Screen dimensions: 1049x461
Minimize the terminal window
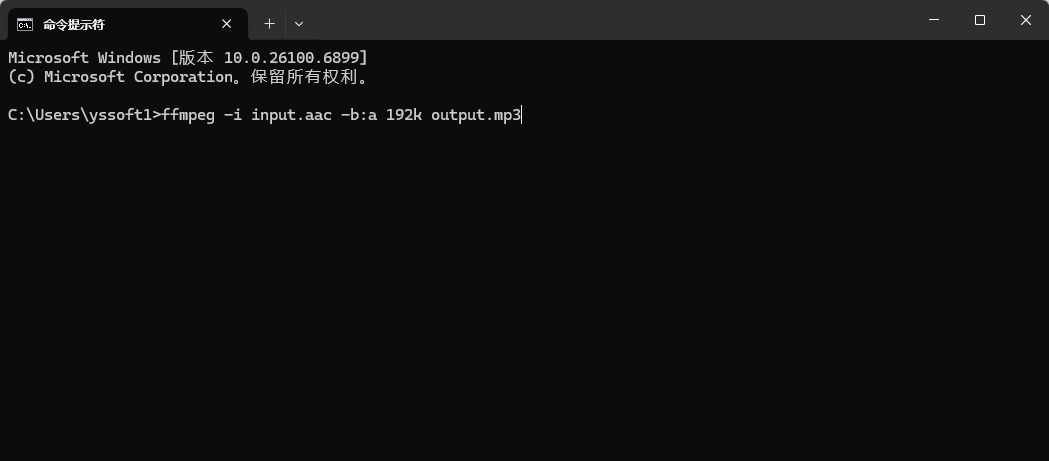point(934,20)
